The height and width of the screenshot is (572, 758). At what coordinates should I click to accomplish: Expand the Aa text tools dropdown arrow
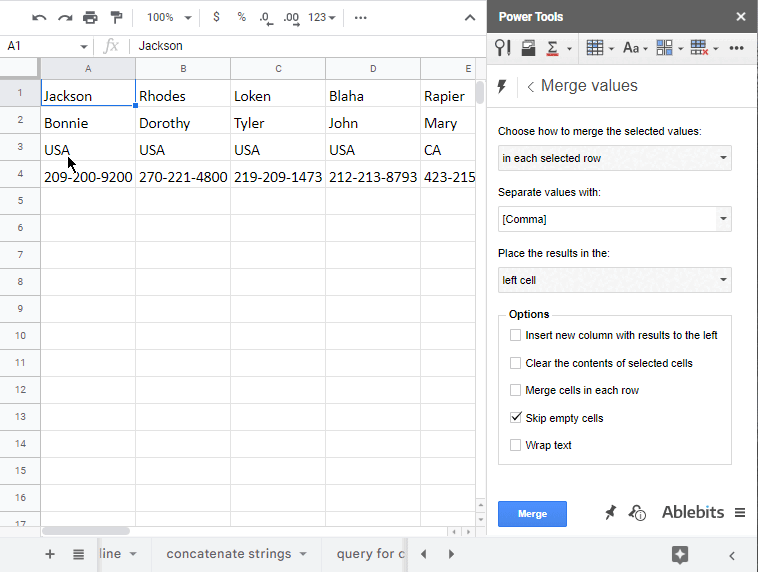[645, 49]
